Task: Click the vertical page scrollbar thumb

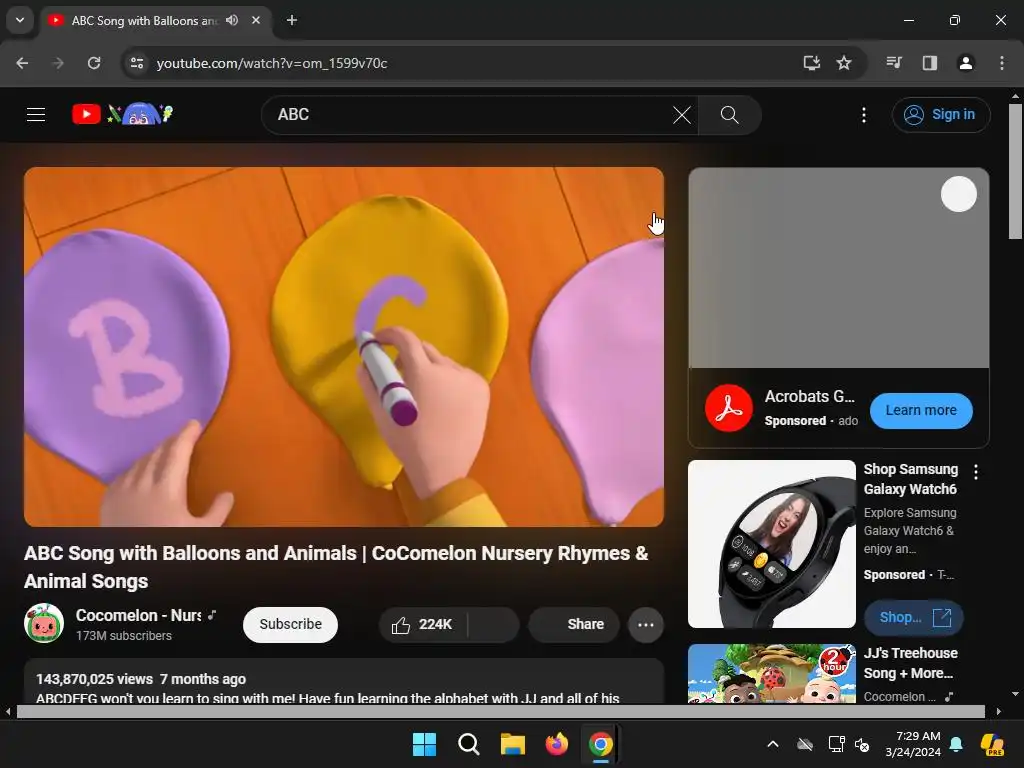Action: (1015, 171)
